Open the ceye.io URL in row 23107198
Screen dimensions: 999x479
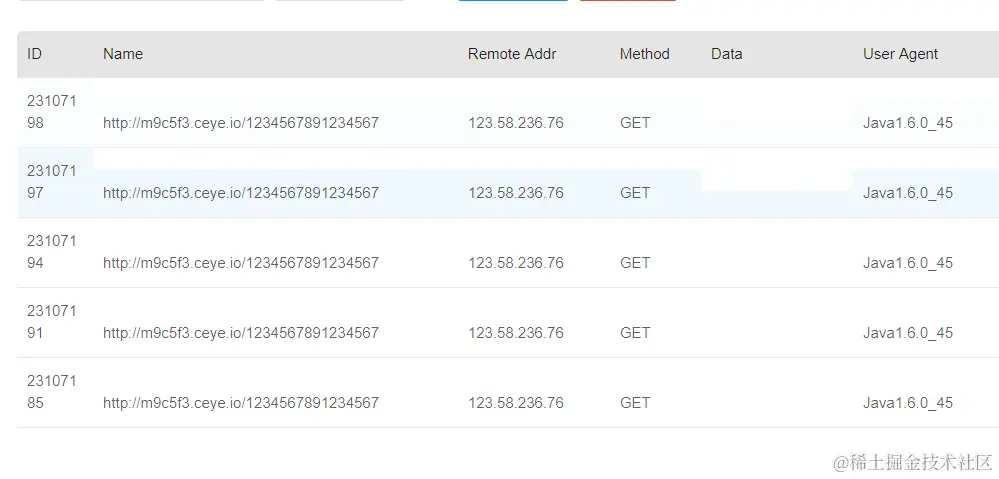click(x=241, y=123)
